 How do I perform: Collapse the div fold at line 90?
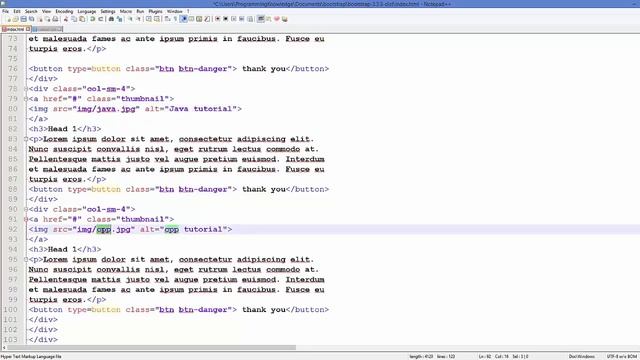tap(26, 209)
